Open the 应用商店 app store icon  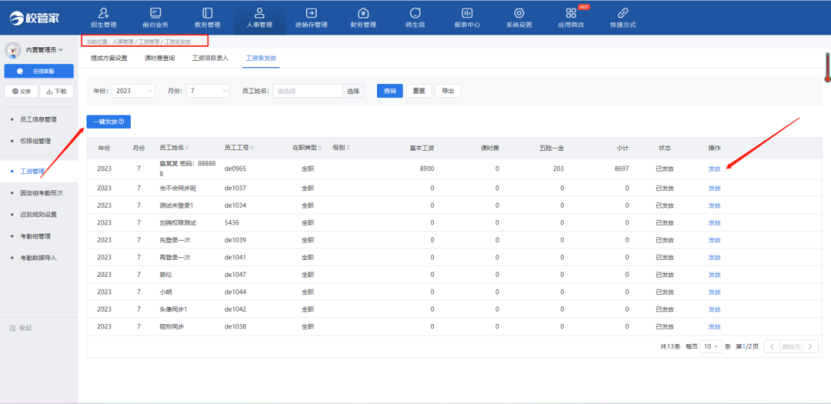pos(570,15)
